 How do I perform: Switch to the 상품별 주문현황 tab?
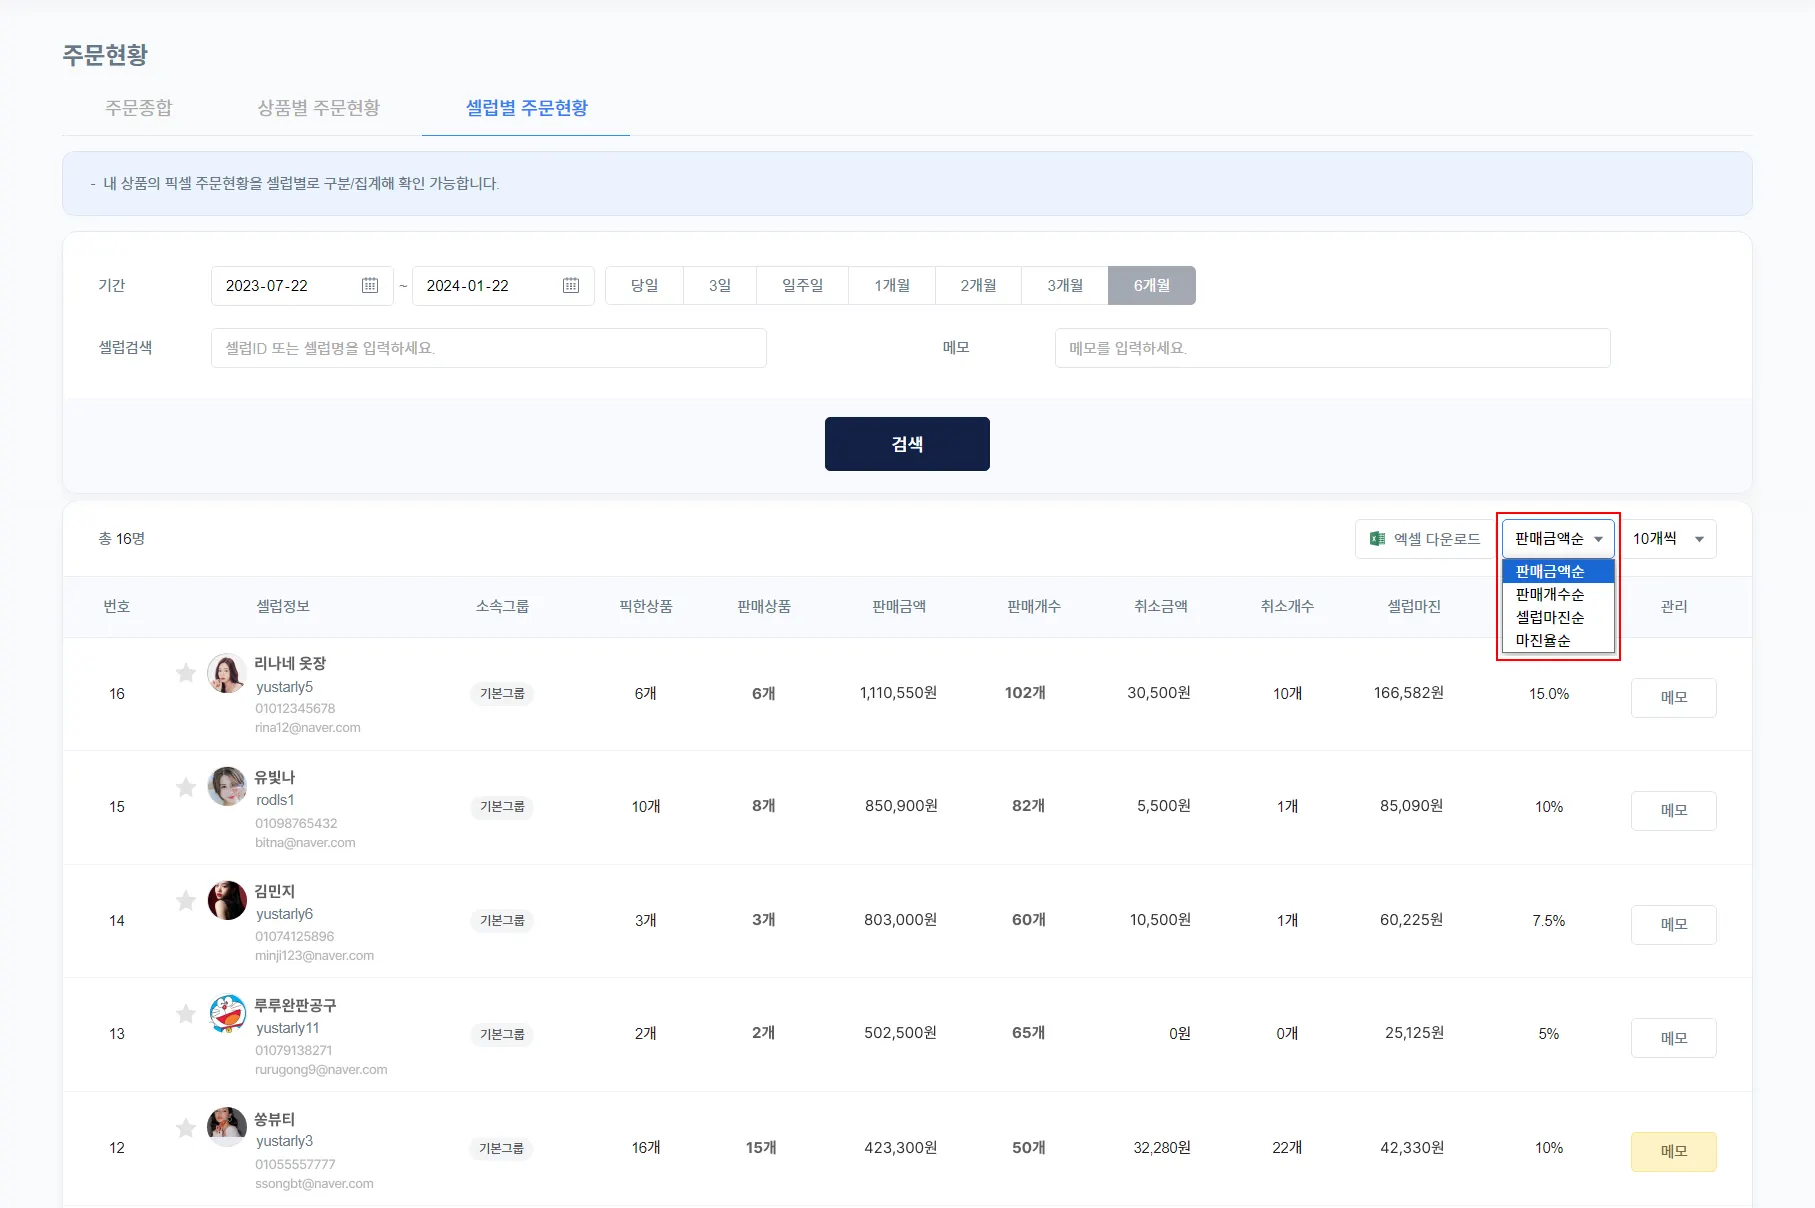319,108
